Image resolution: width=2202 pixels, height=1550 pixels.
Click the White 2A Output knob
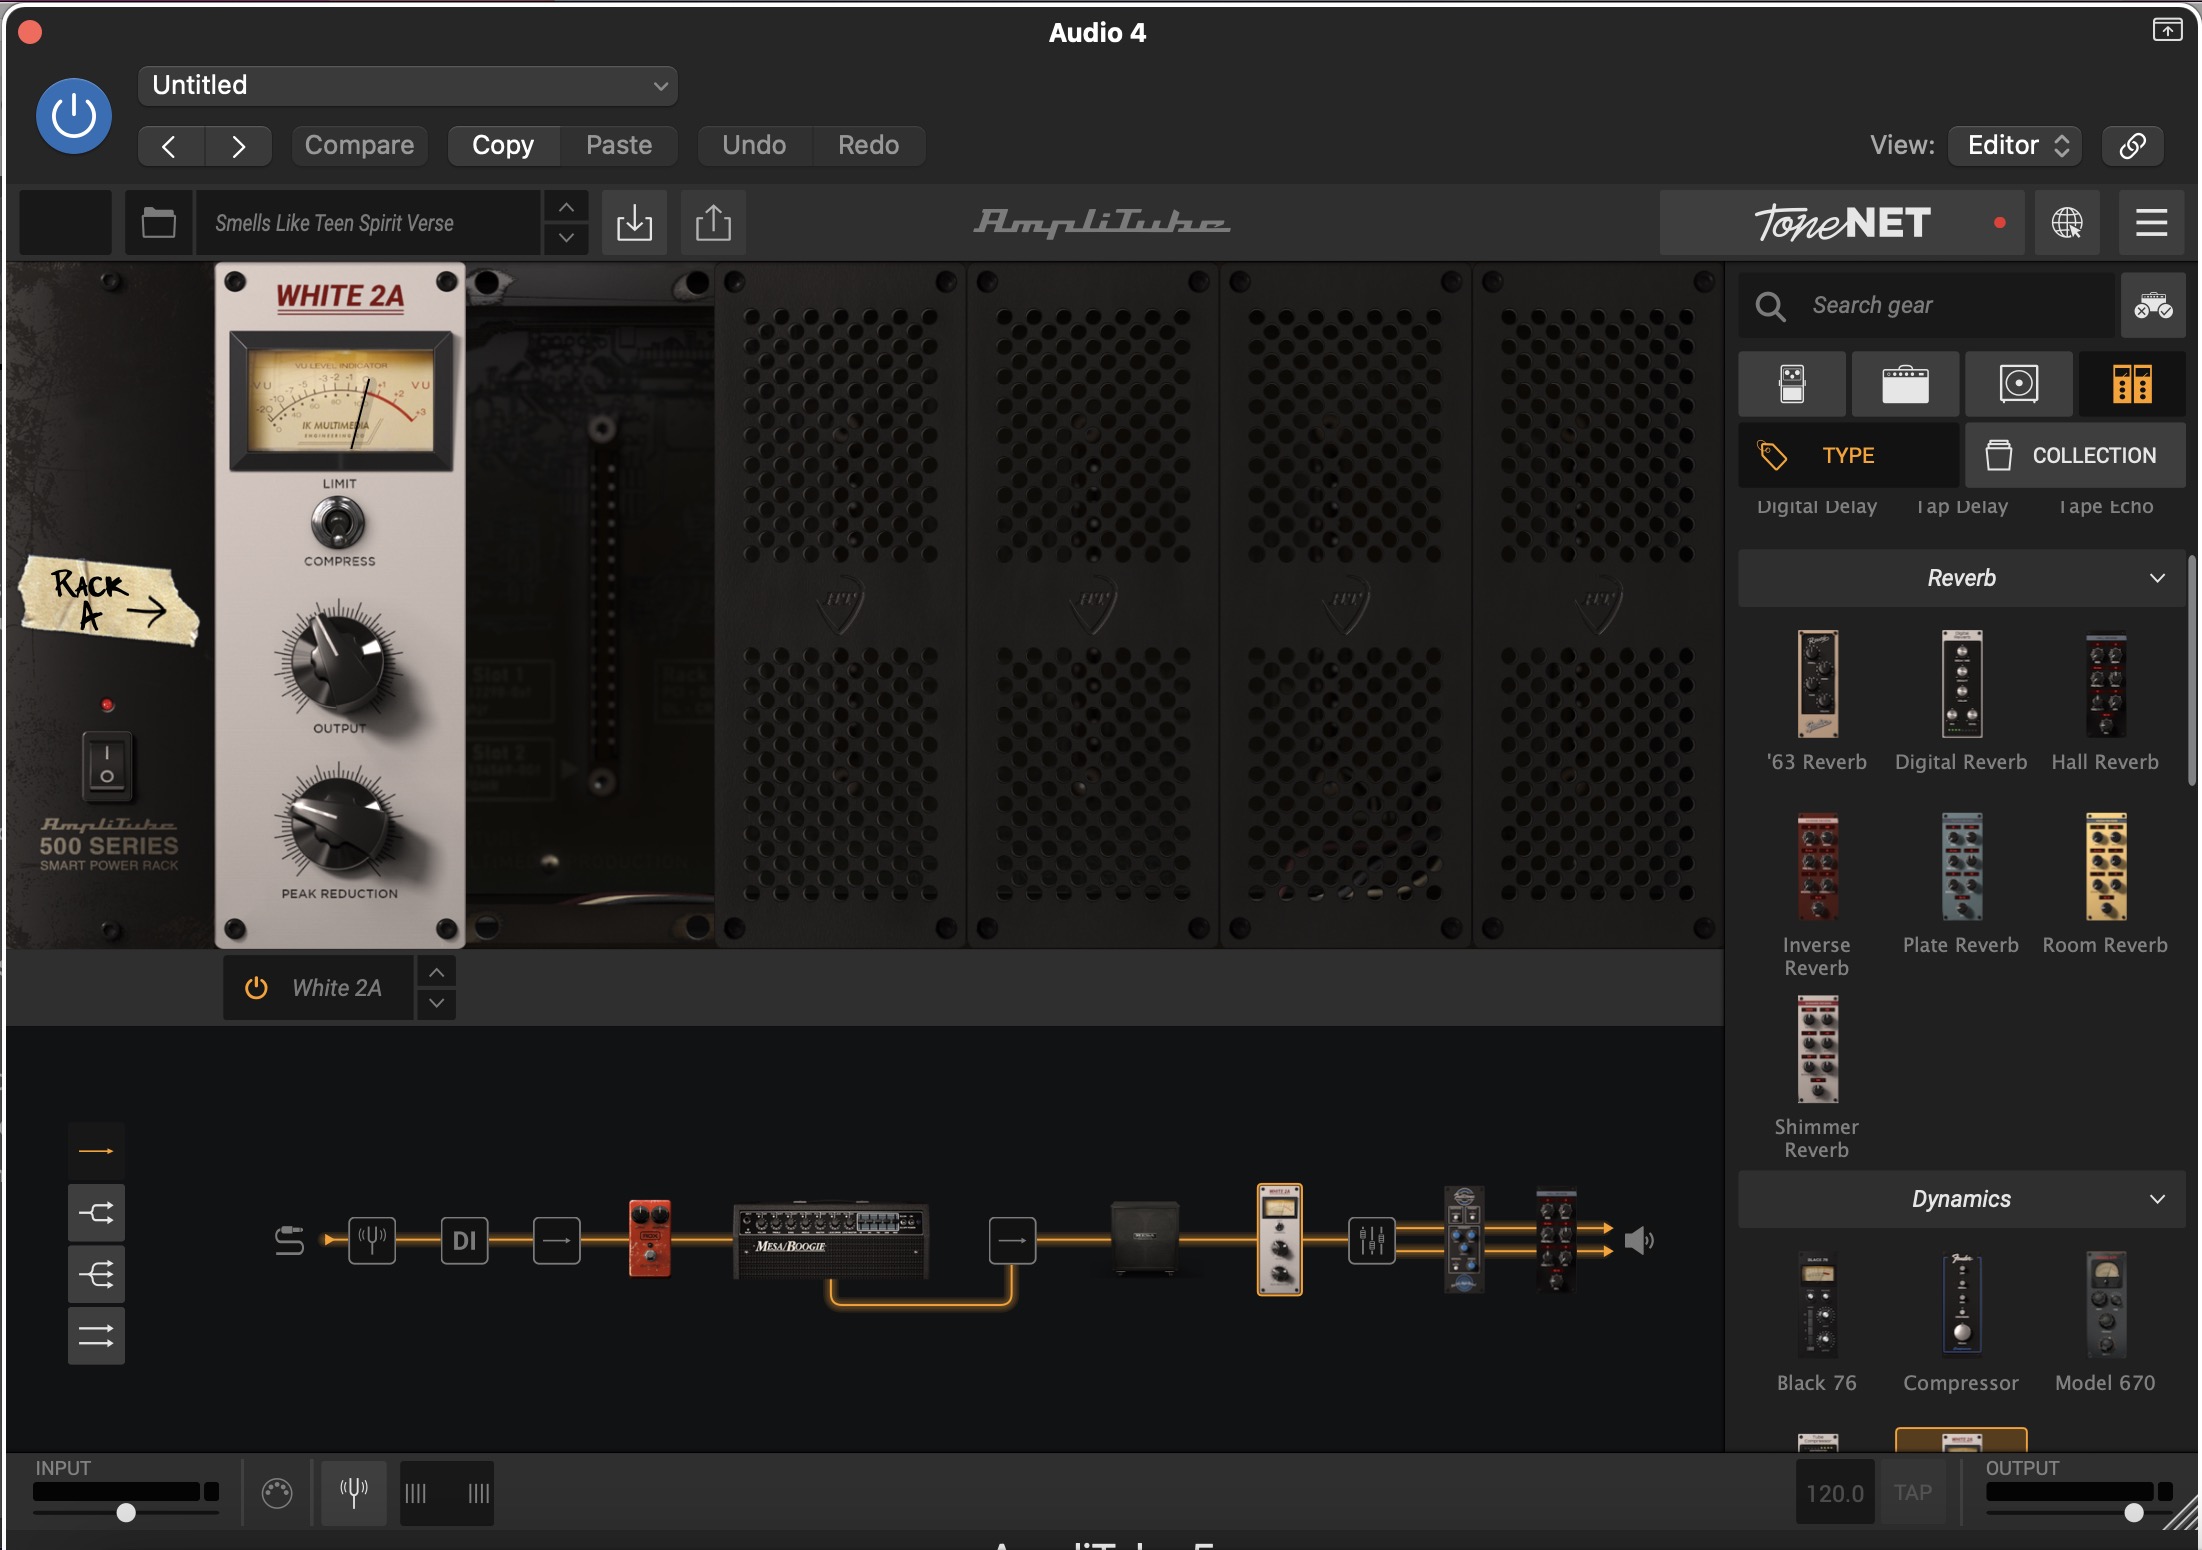(x=338, y=660)
